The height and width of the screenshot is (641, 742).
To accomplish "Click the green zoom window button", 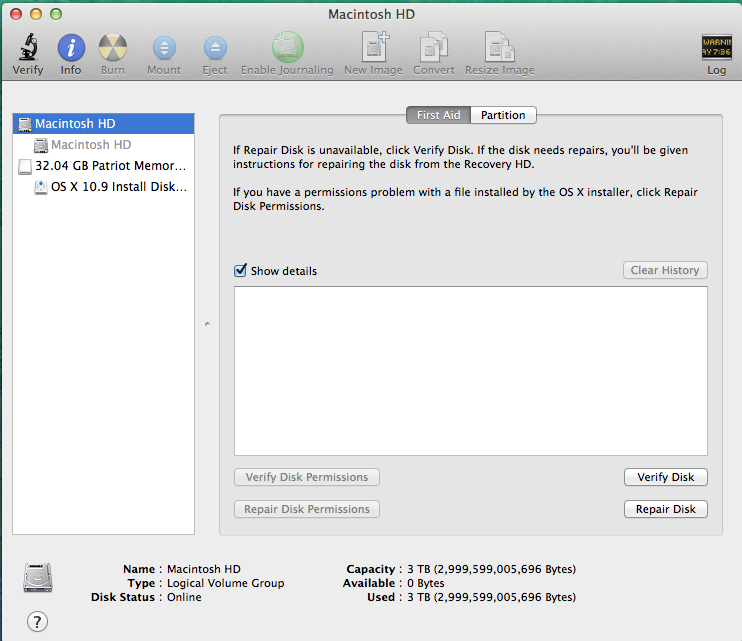I will [56, 14].
